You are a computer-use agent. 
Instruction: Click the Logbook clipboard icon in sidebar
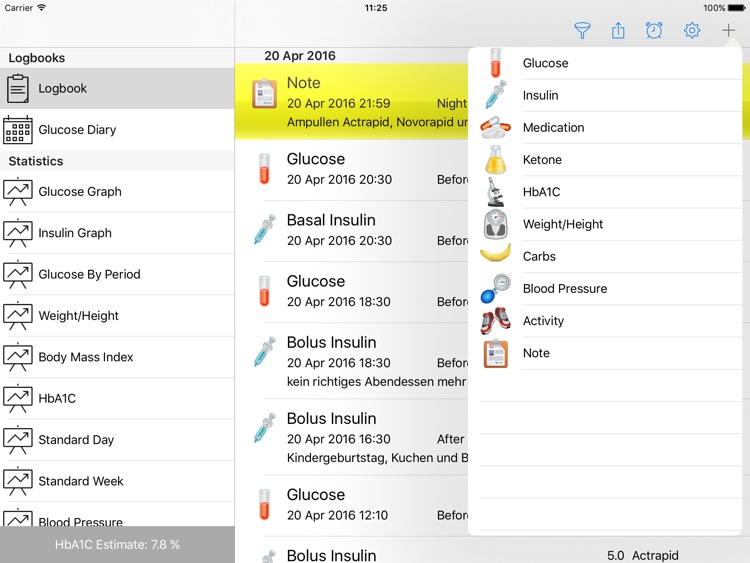click(x=18, y=88)
